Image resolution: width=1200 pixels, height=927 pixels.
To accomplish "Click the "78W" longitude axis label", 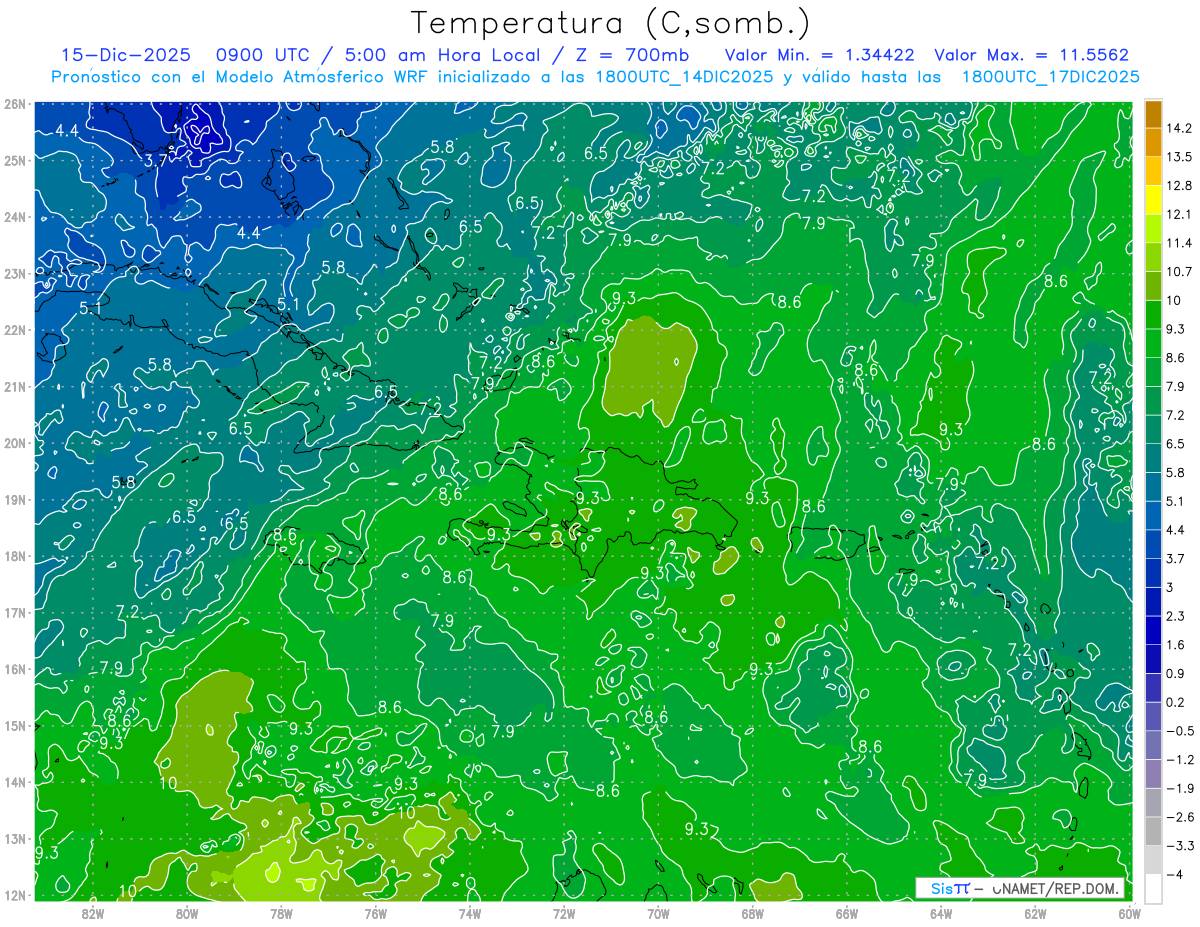I will pyautogui.click(x=281, y=913).
